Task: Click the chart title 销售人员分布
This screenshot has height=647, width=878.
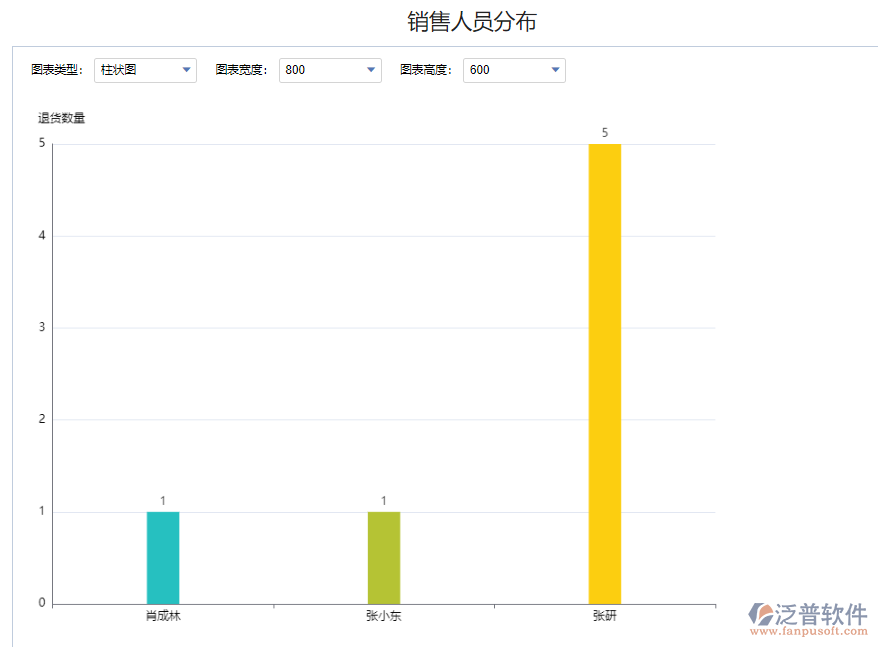Action: coord(470,21)
